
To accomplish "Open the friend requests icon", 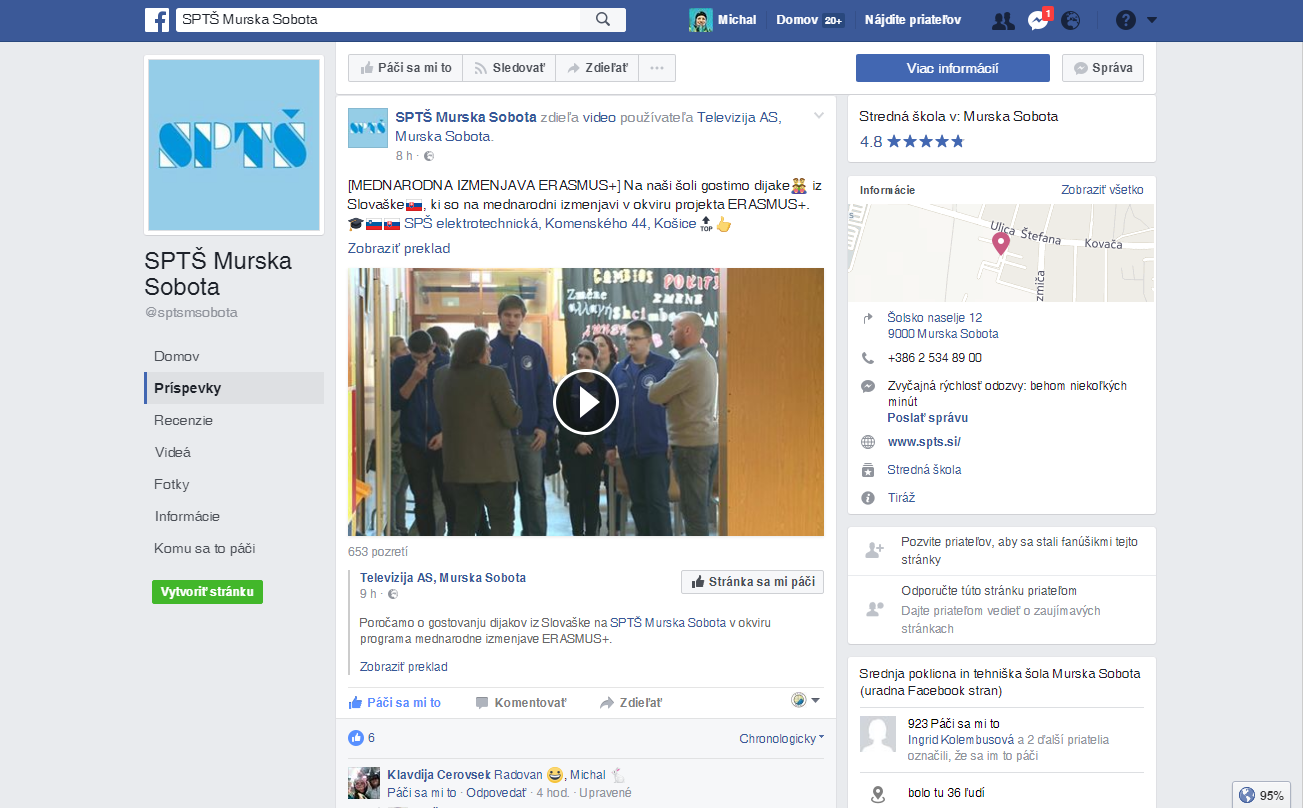I will point(1003,21).
